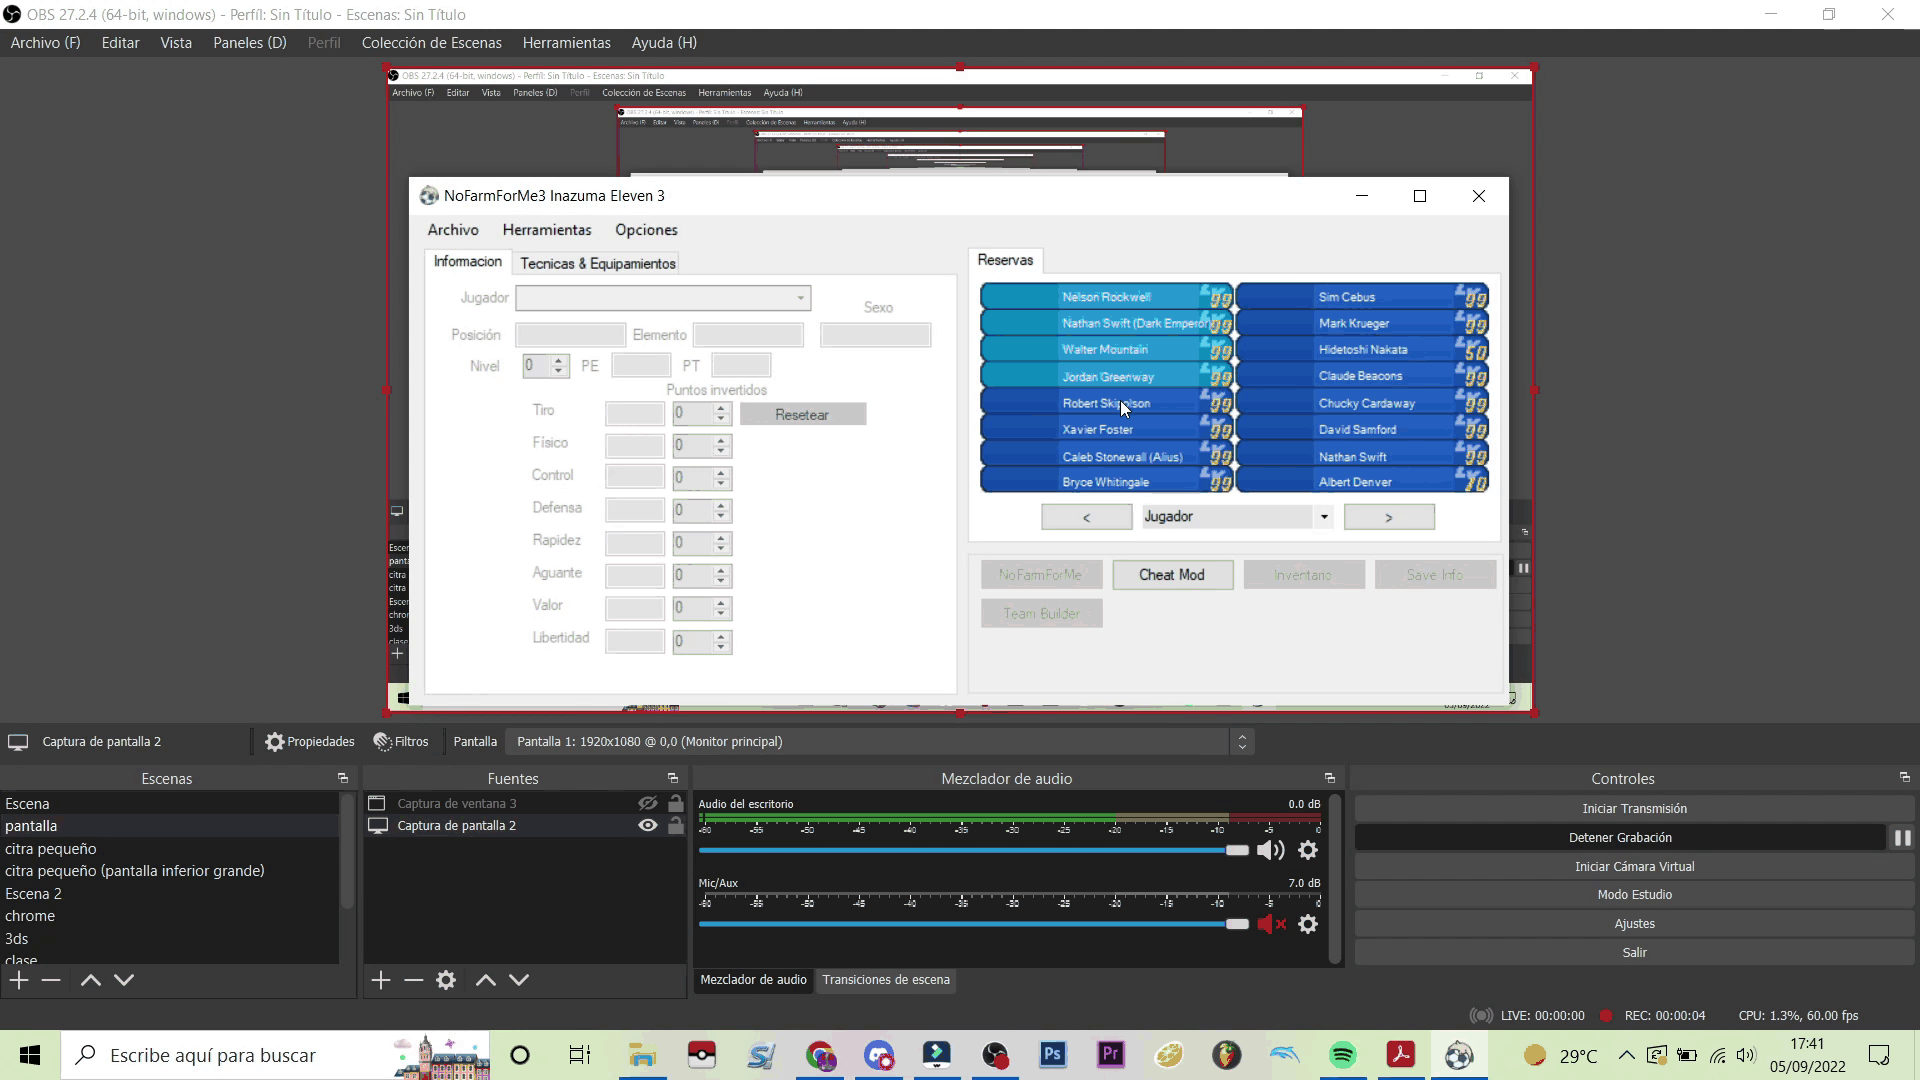The width and height of the screenshot is (1920, 1080).
Task: Expand the Pantalla monitor selection dropdown
Action: [x=1242, y=742]
